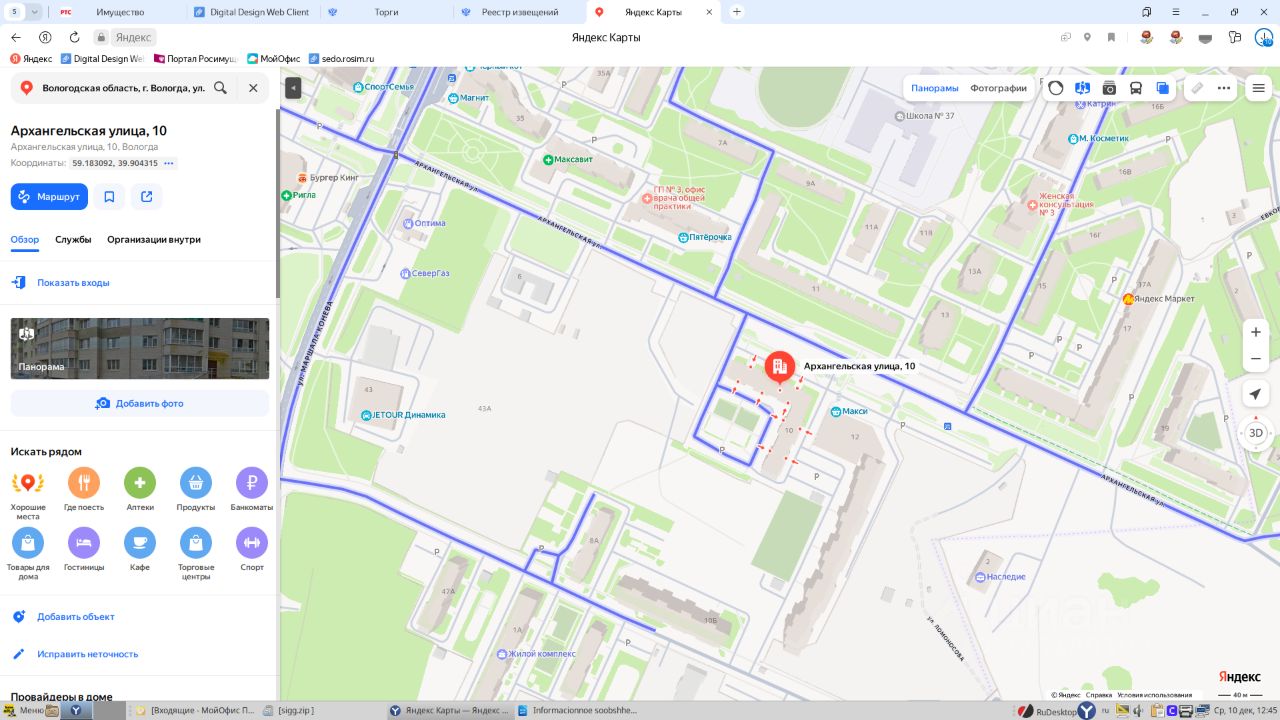Open the browser menu hamburger in title bar

pyautogui.click(x=1174, y=12)
